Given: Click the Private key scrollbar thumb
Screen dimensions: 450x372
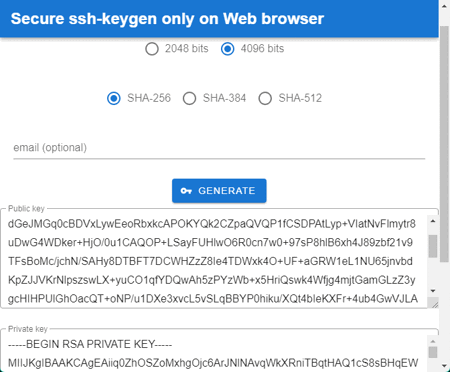Looking at the screenshot, I should 433,352.
